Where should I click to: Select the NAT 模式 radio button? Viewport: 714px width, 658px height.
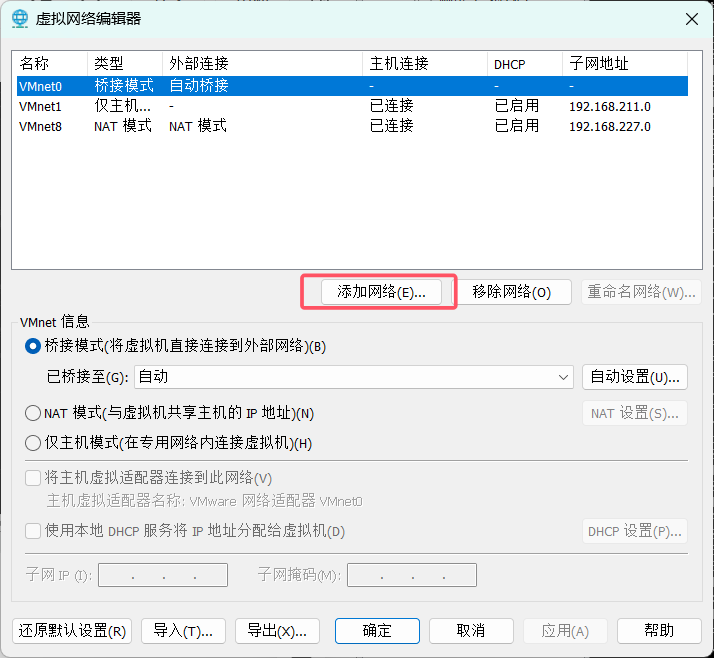click(33, 413)
